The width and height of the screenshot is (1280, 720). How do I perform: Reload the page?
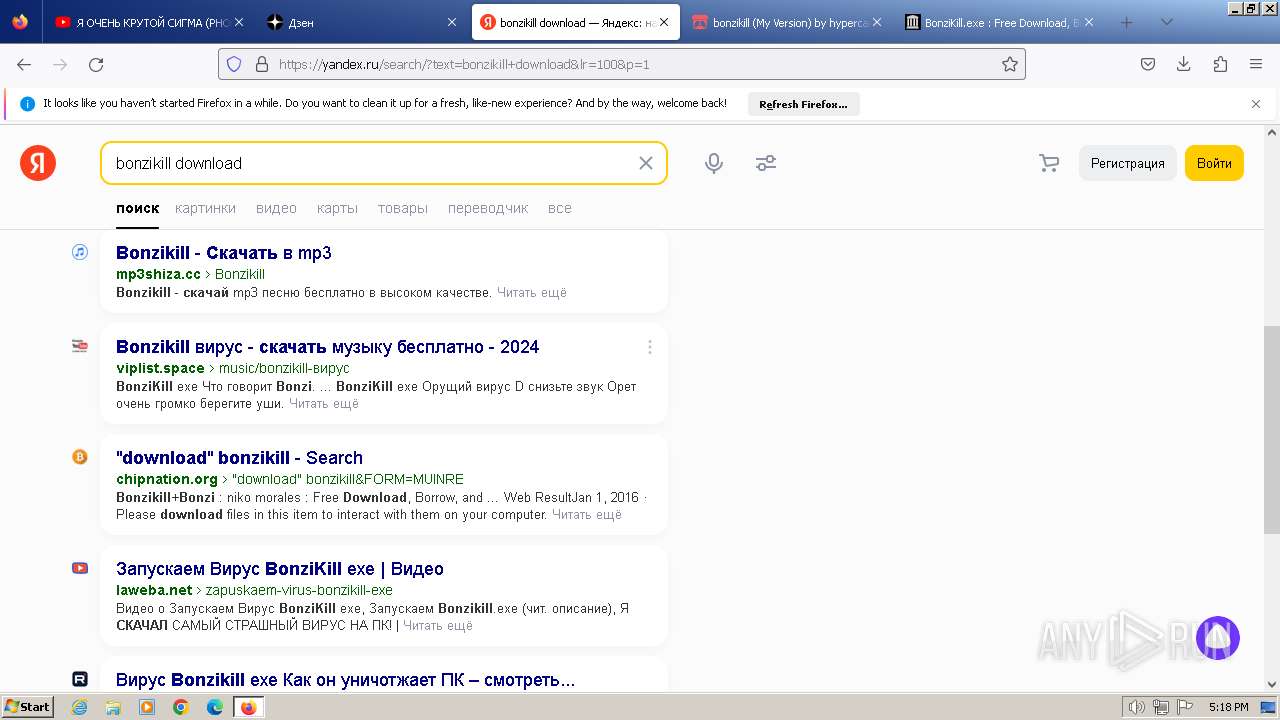96,64
